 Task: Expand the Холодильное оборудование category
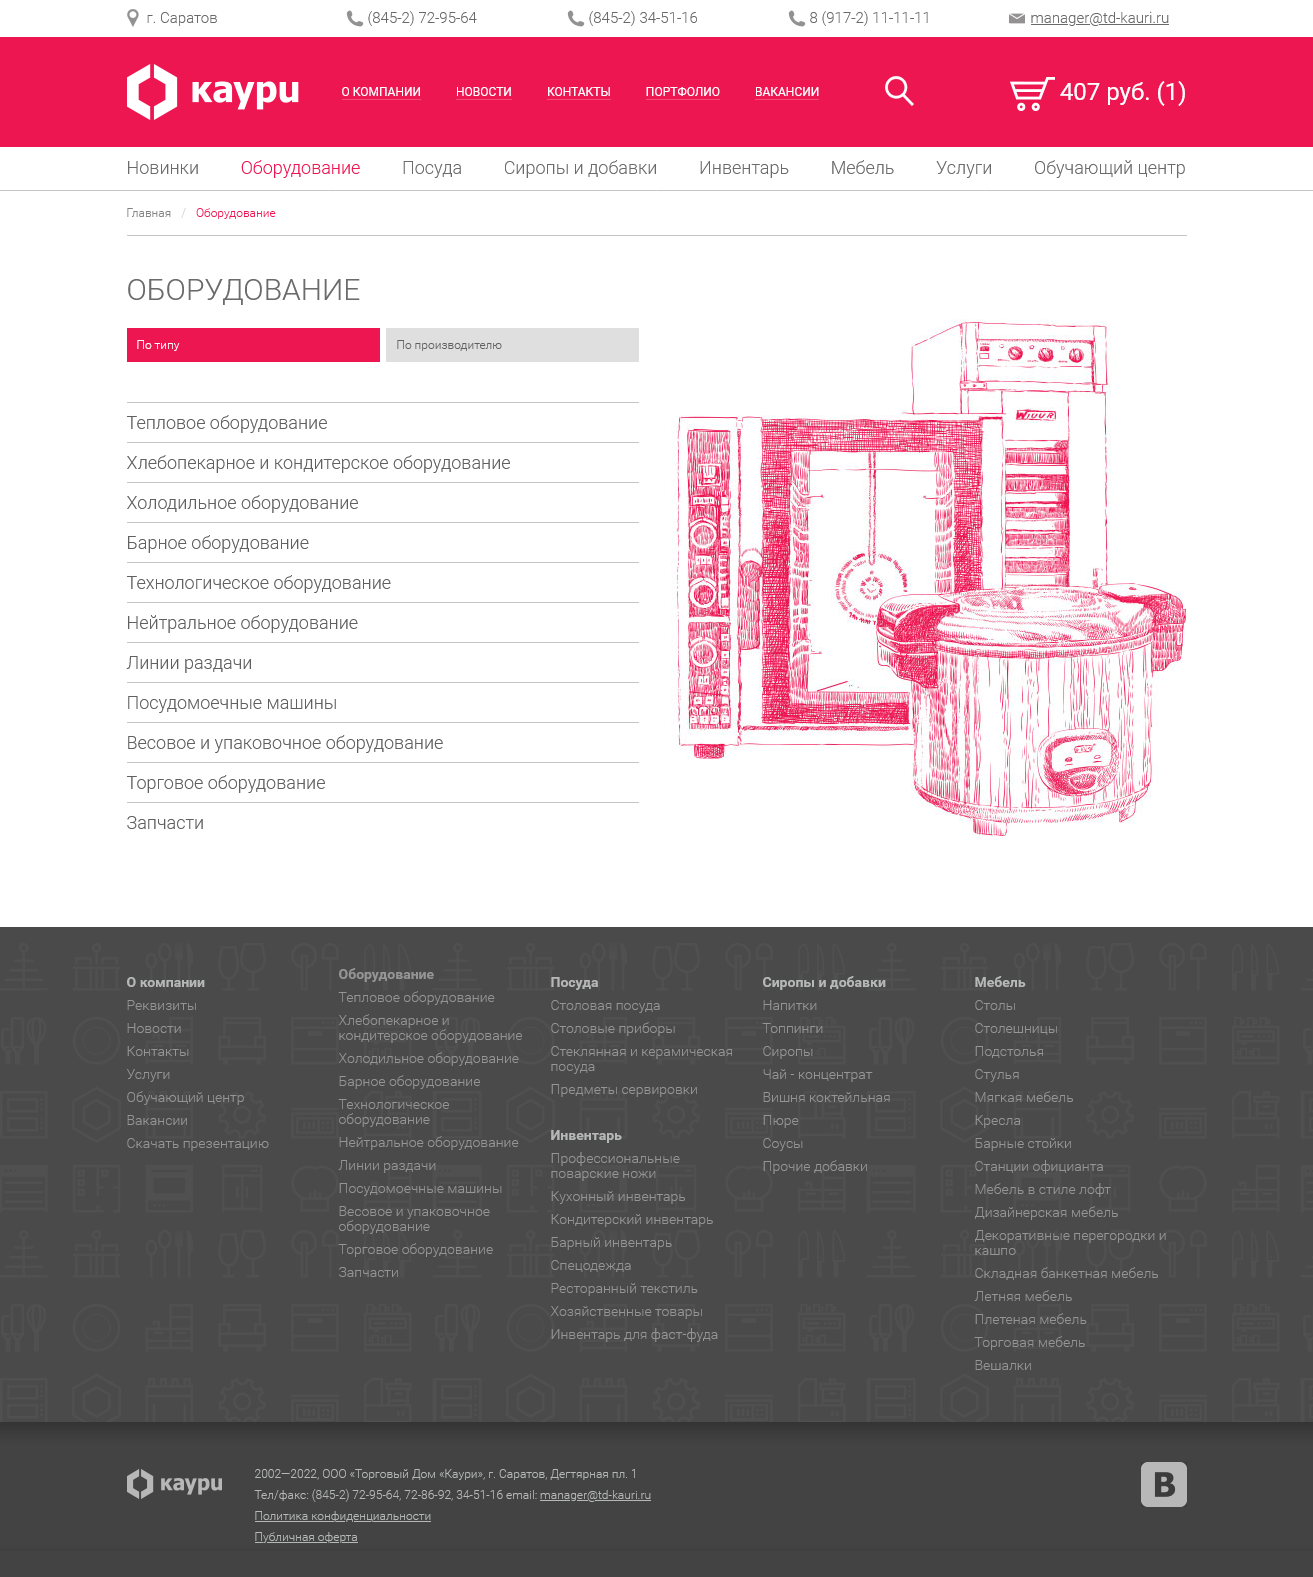coord(242,503)
